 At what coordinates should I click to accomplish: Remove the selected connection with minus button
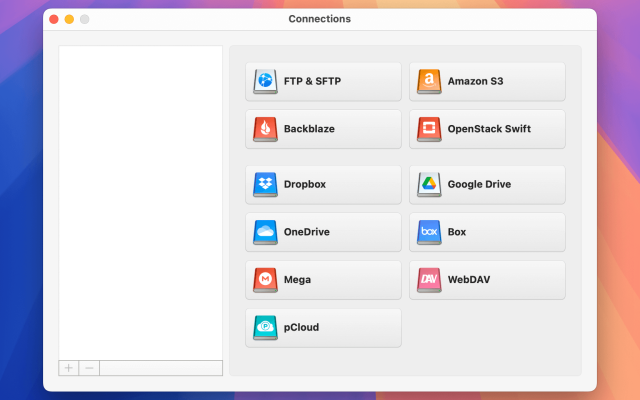click(89, 368)
